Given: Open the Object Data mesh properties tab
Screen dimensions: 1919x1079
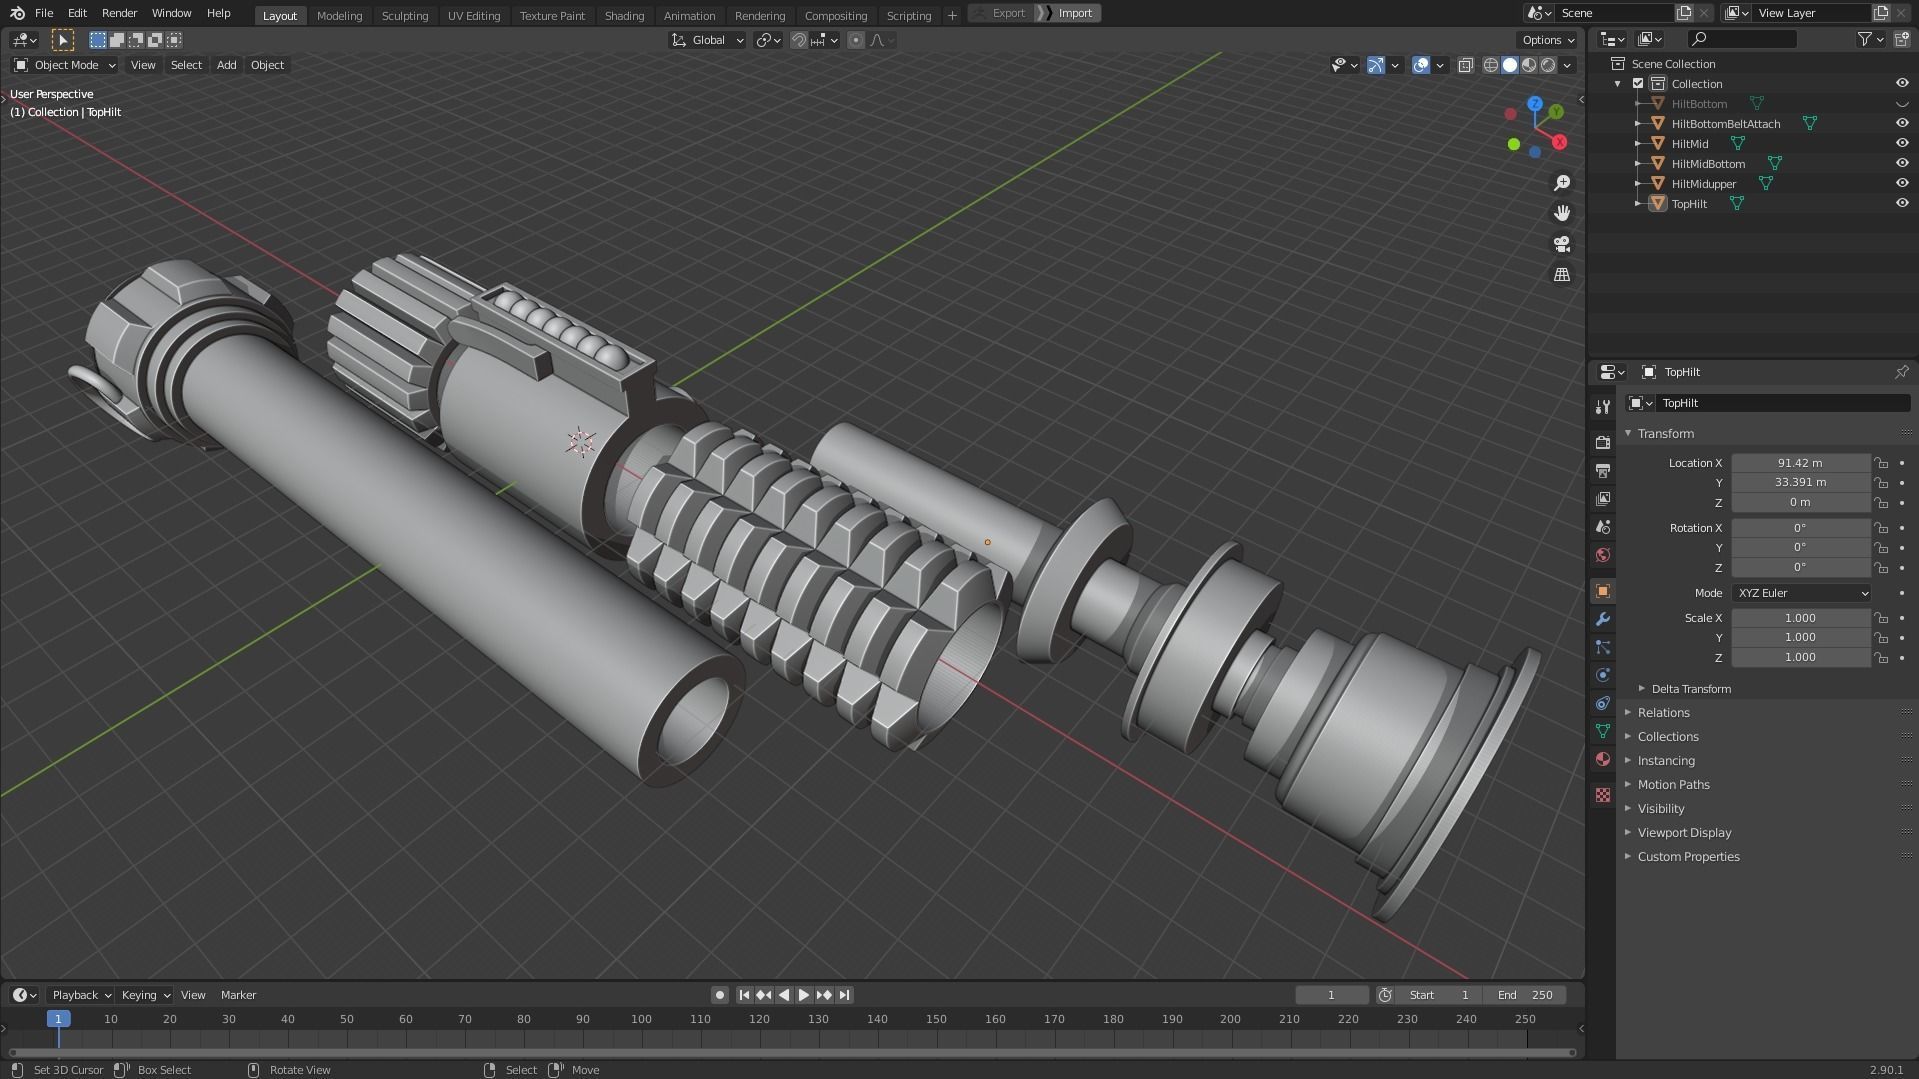Looking at the screenshot, I should click(x=1603, y=731).
